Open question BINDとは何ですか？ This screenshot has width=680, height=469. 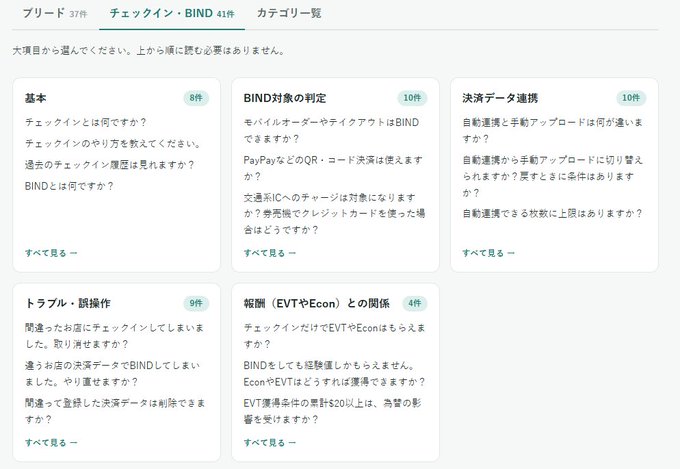tap(69, 186)
